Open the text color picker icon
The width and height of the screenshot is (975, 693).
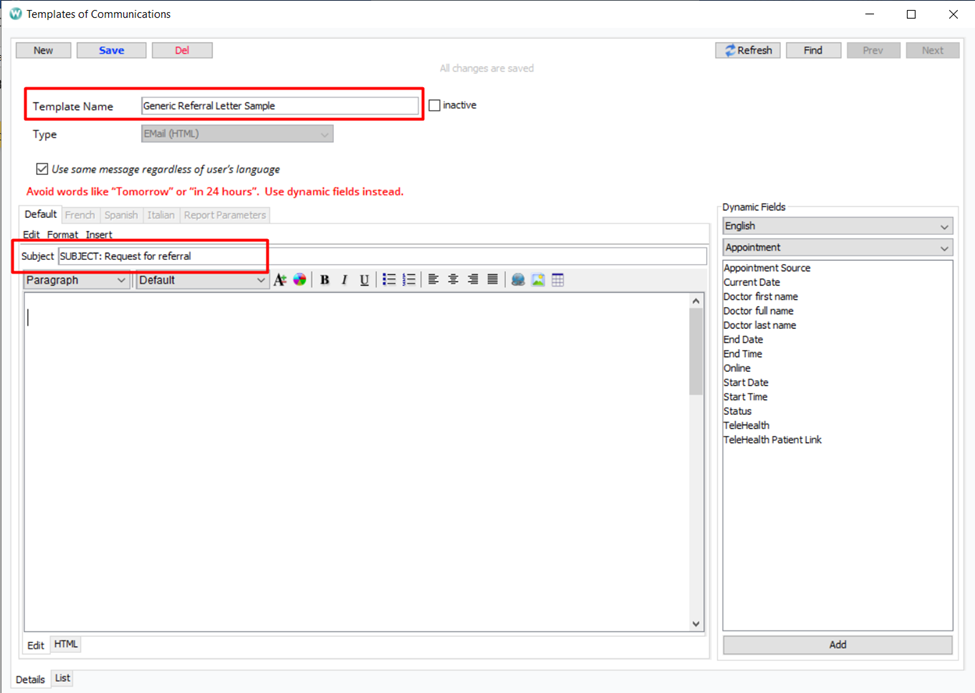coord(300,280)
